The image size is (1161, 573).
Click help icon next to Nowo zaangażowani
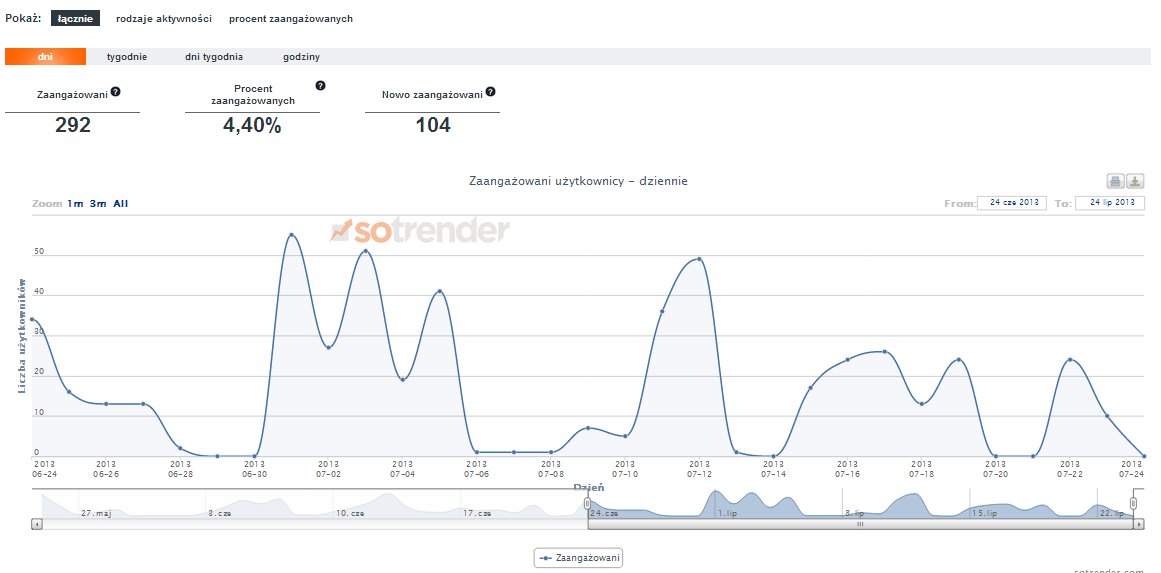point(490,92)
